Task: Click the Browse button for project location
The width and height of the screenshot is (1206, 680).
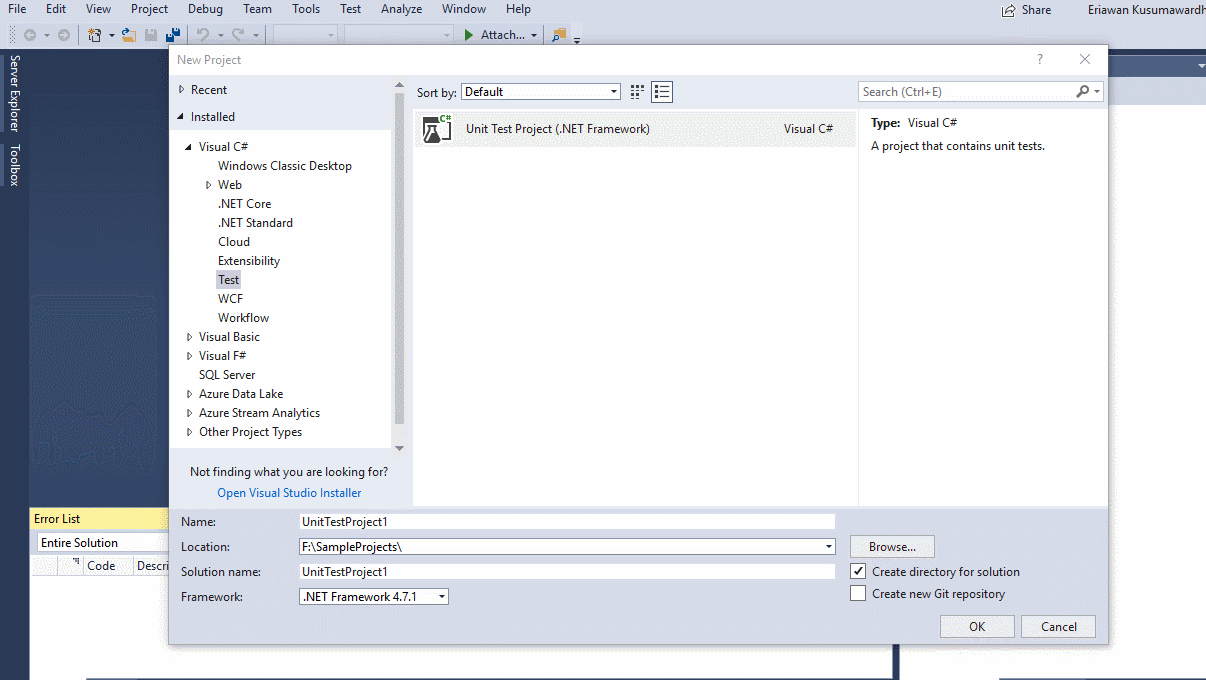Action: pos(891,546)
